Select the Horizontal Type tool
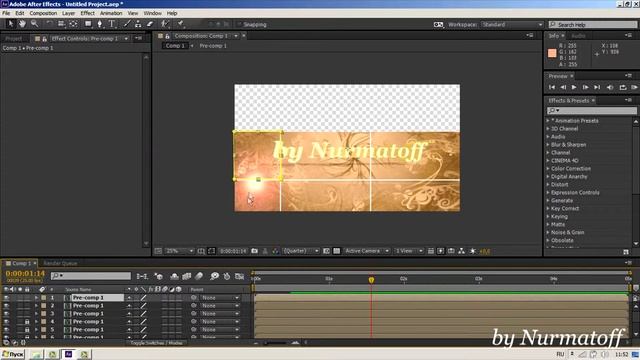This screenshot has width=640, height=360. 111,24
